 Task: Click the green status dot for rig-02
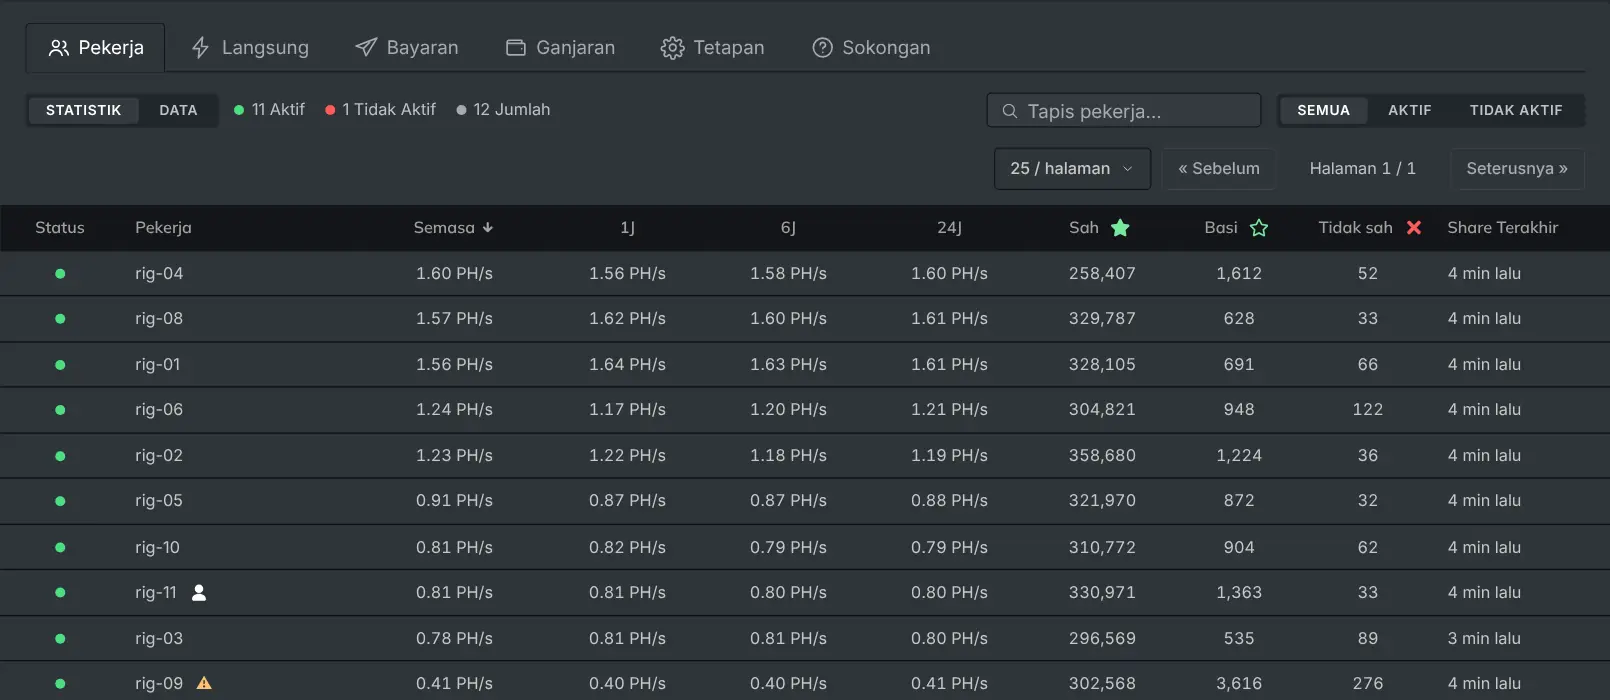(x=60, y=456)
